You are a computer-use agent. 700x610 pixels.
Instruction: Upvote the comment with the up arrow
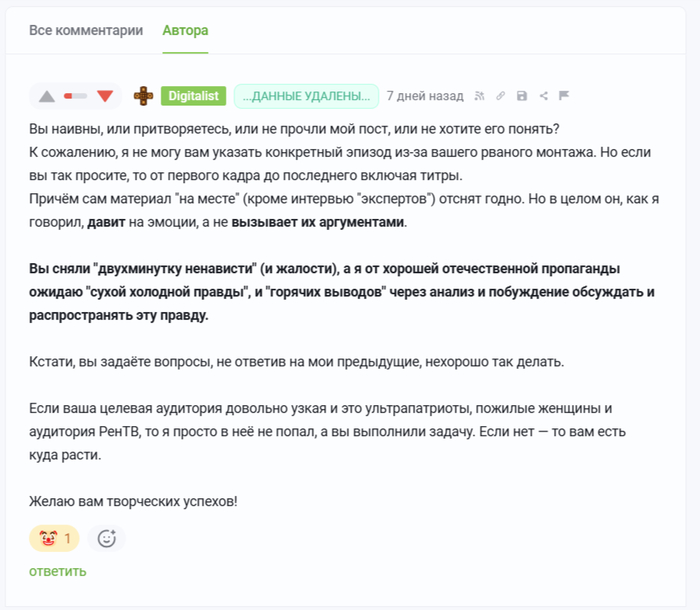point(46,96)
